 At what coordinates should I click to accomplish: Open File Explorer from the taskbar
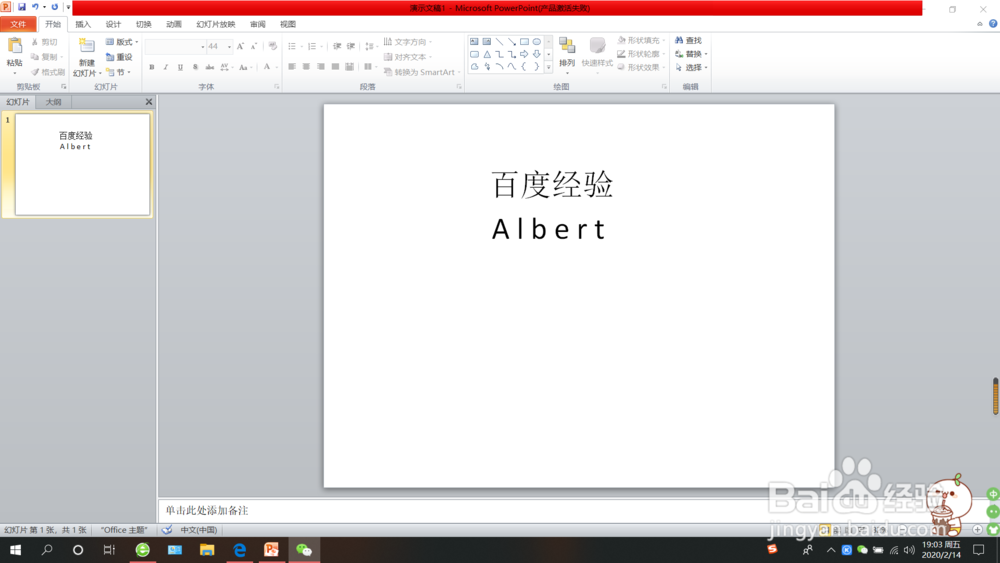[207, 550]
